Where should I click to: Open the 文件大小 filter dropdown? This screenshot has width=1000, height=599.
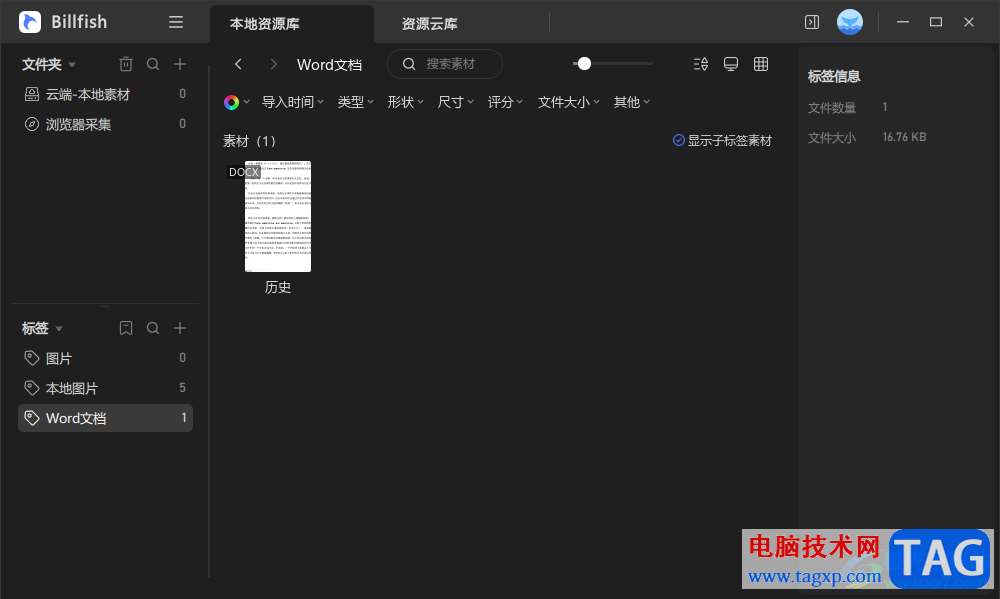coord(569,102)
